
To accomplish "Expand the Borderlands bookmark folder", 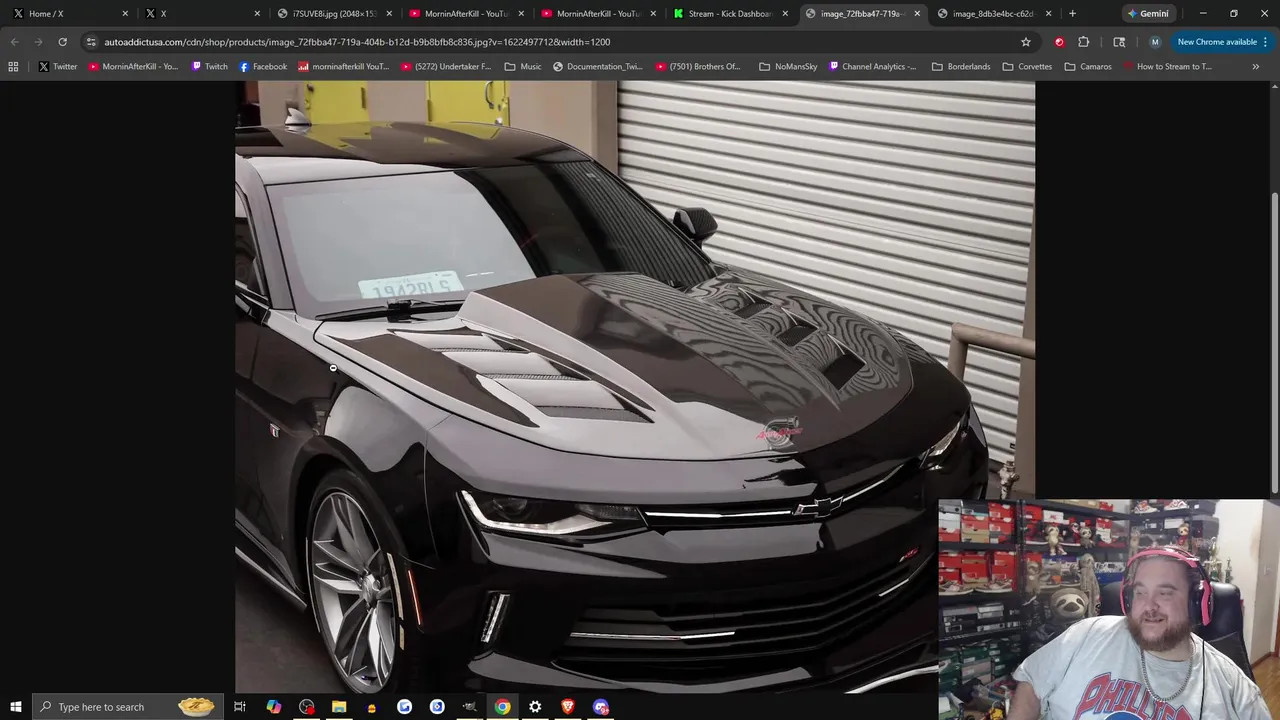I will click(961, 67).
